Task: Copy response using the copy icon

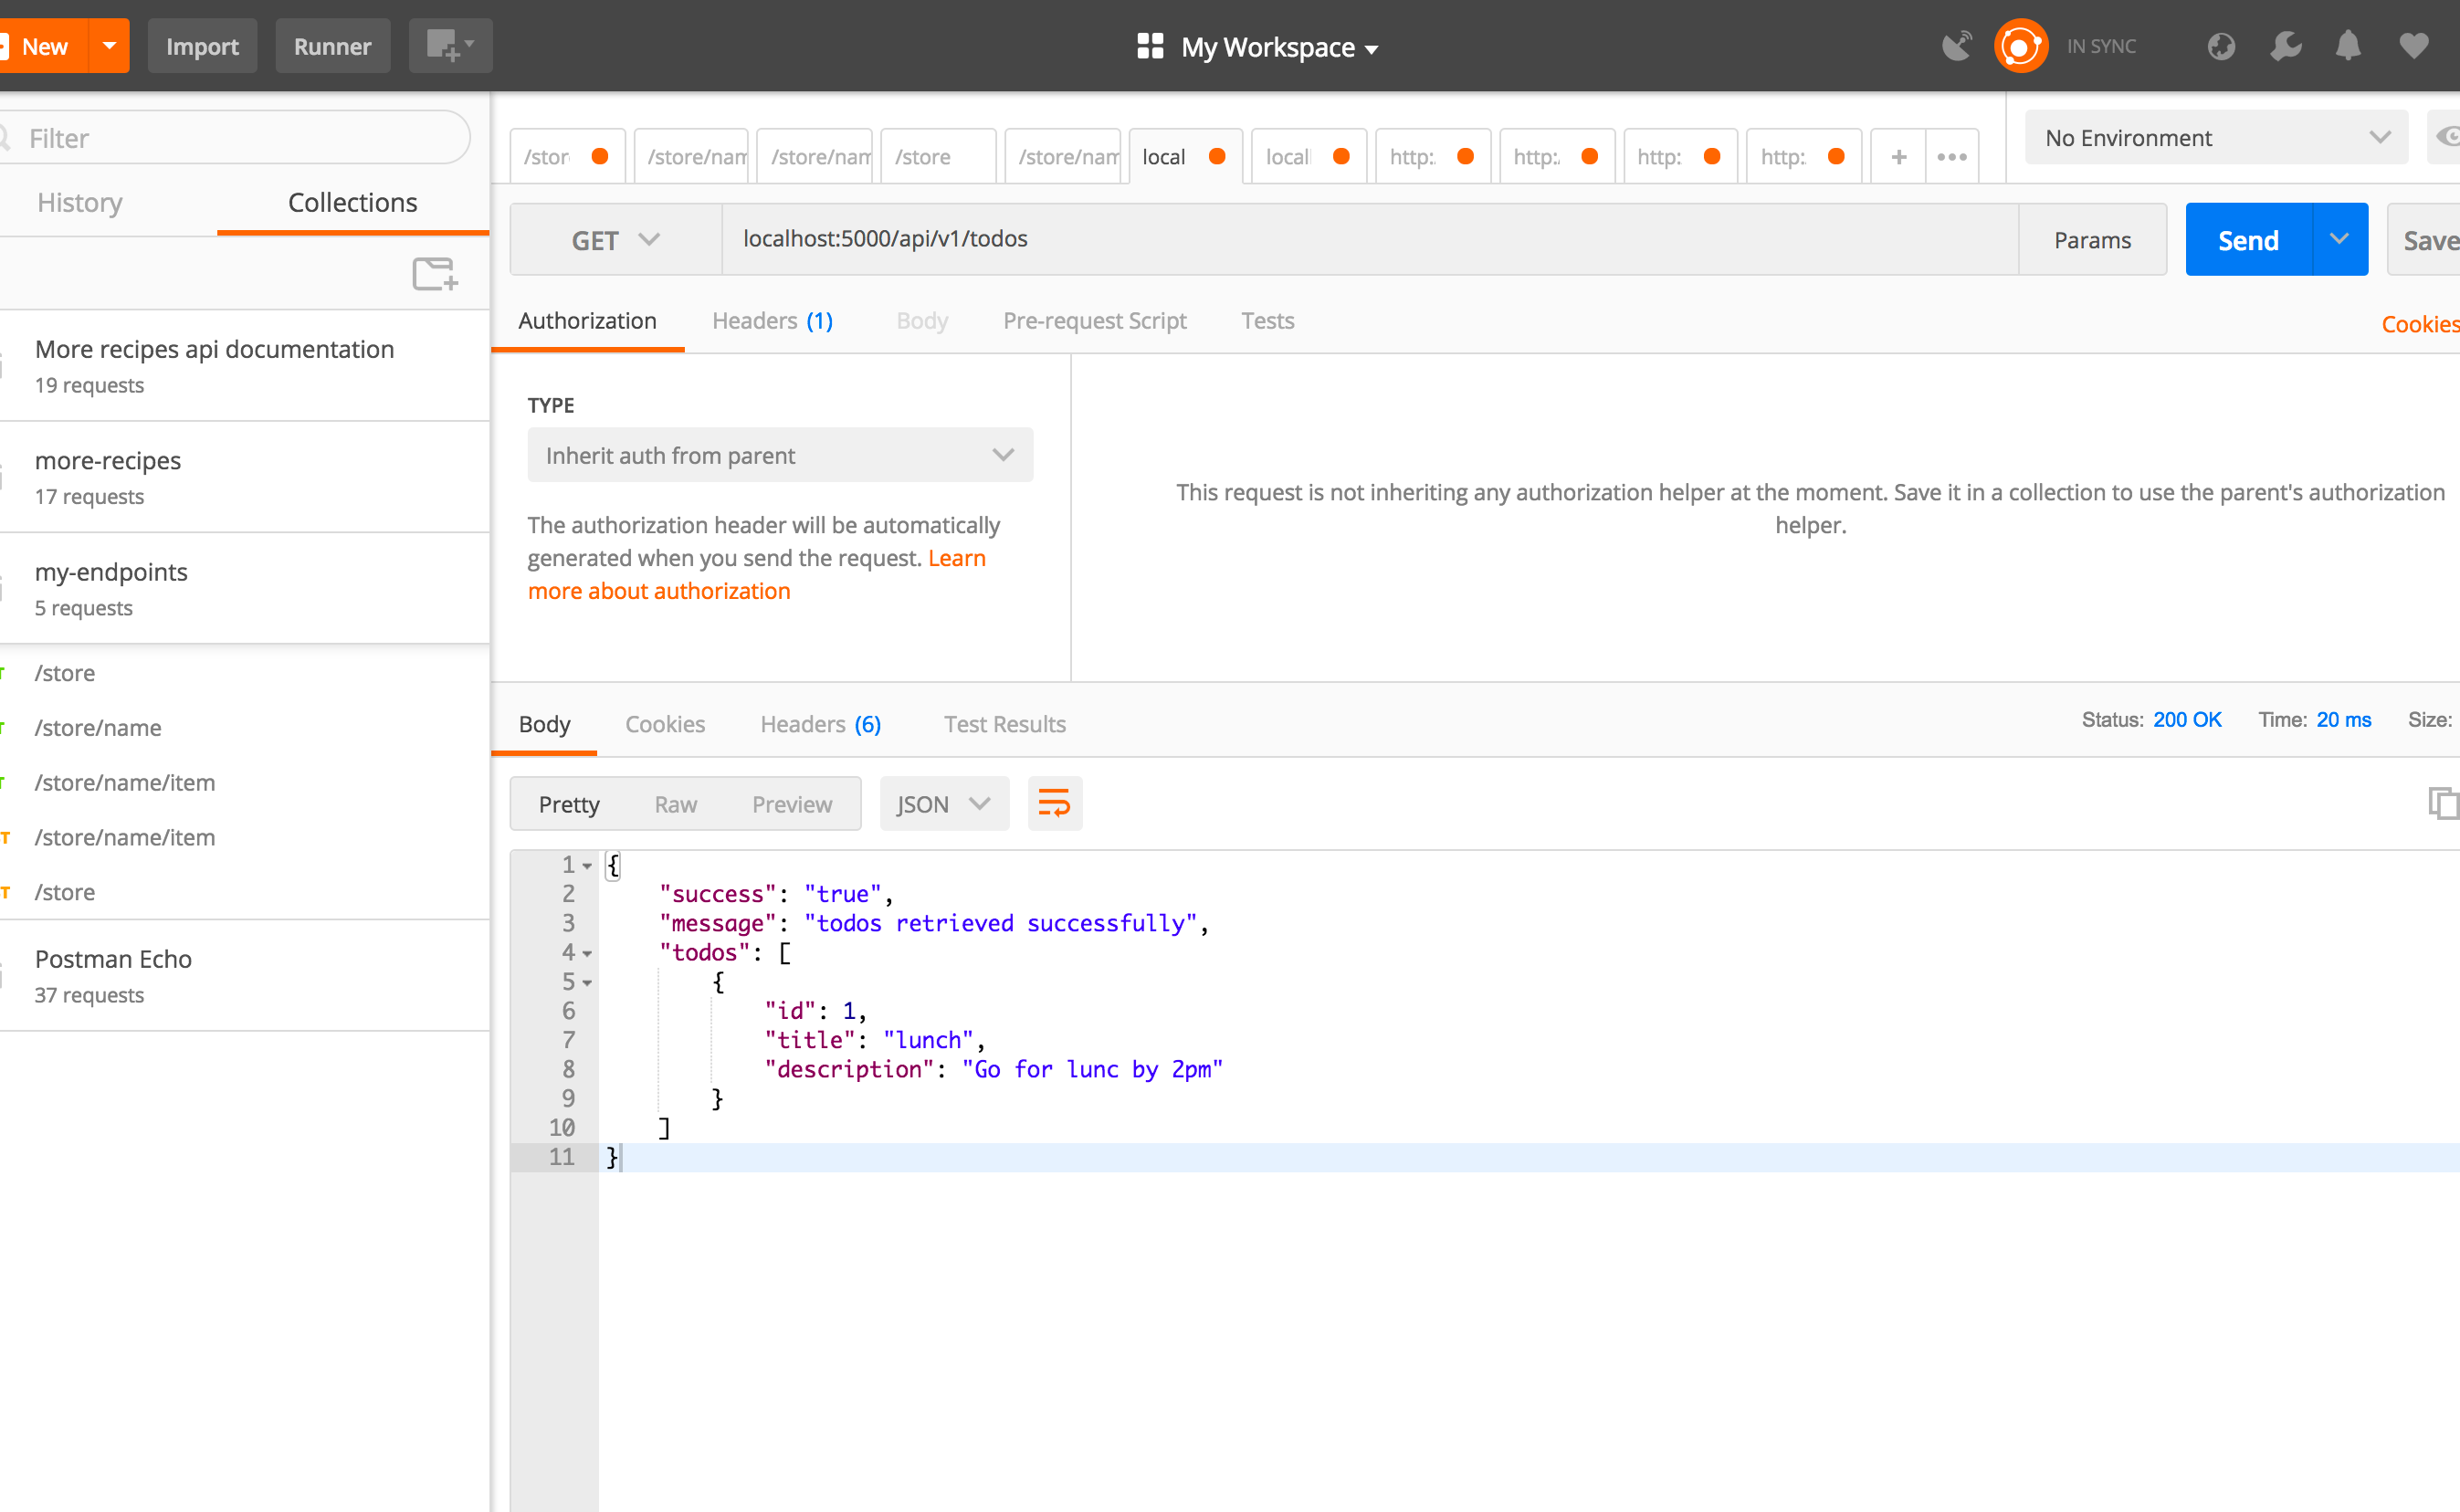Action: [x=2443, y=804]
